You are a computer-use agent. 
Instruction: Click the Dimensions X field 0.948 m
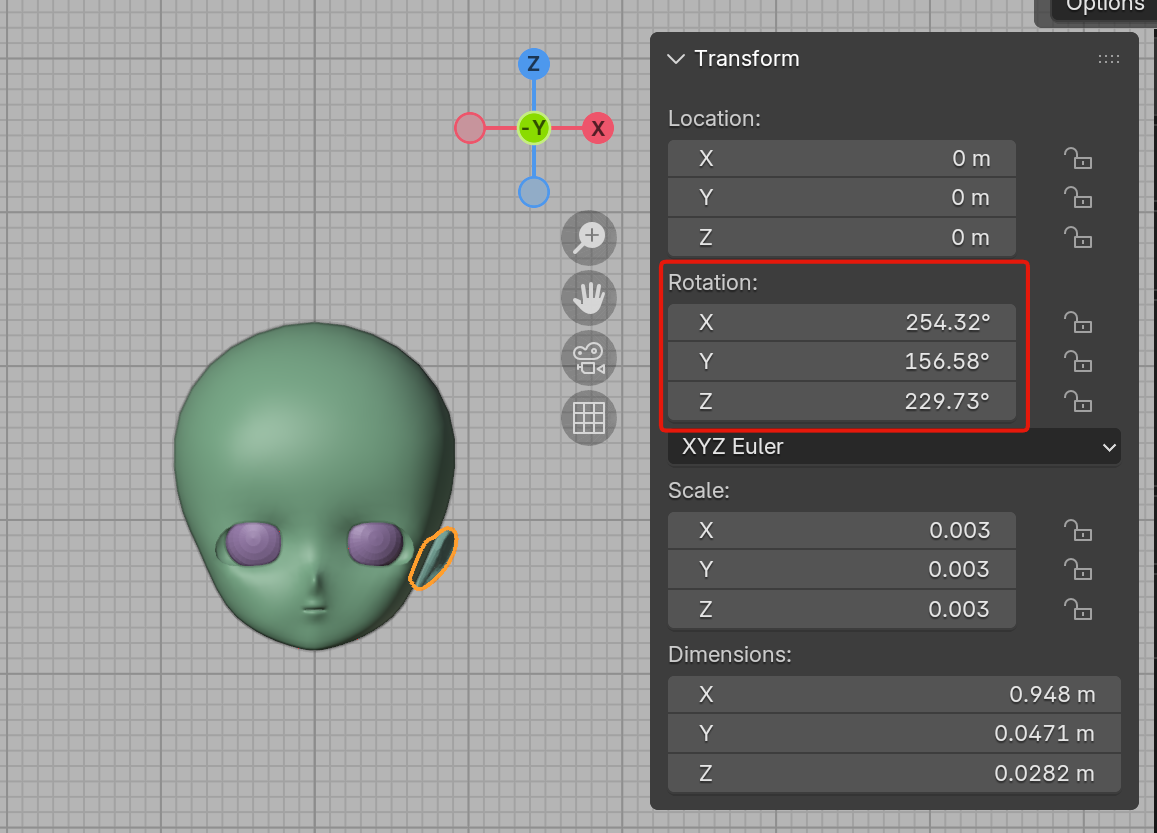[893, 694]
